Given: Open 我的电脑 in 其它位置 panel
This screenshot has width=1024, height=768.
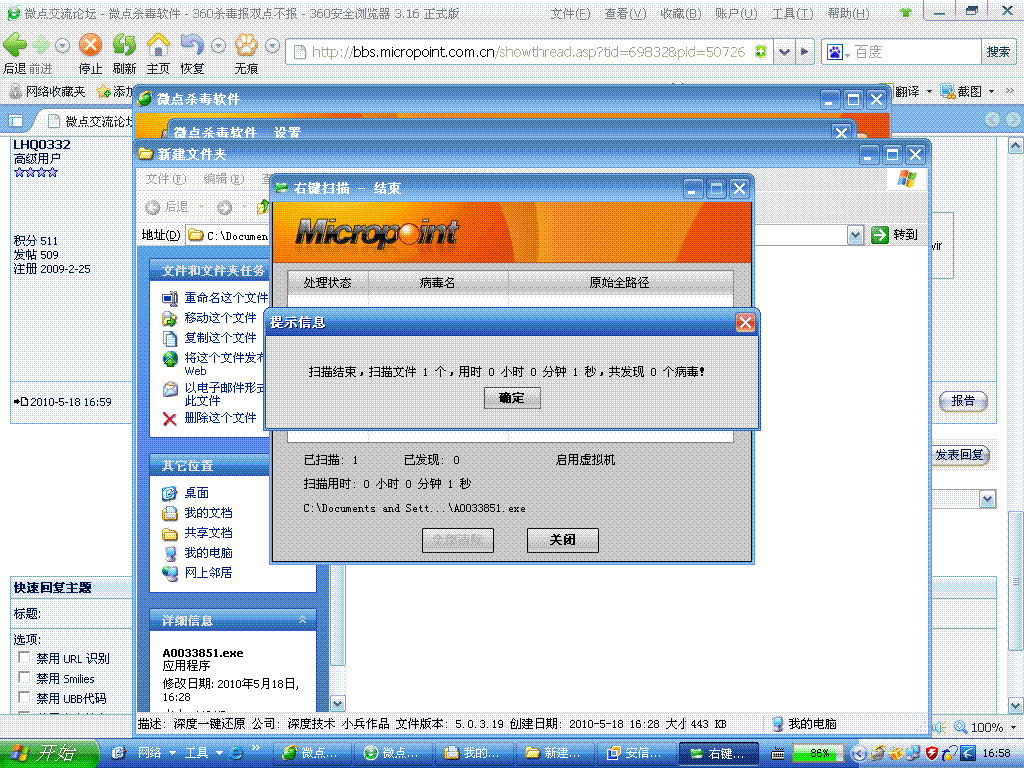Looking at the screenshot, I should pyautogui.click(x=208, y=552).
